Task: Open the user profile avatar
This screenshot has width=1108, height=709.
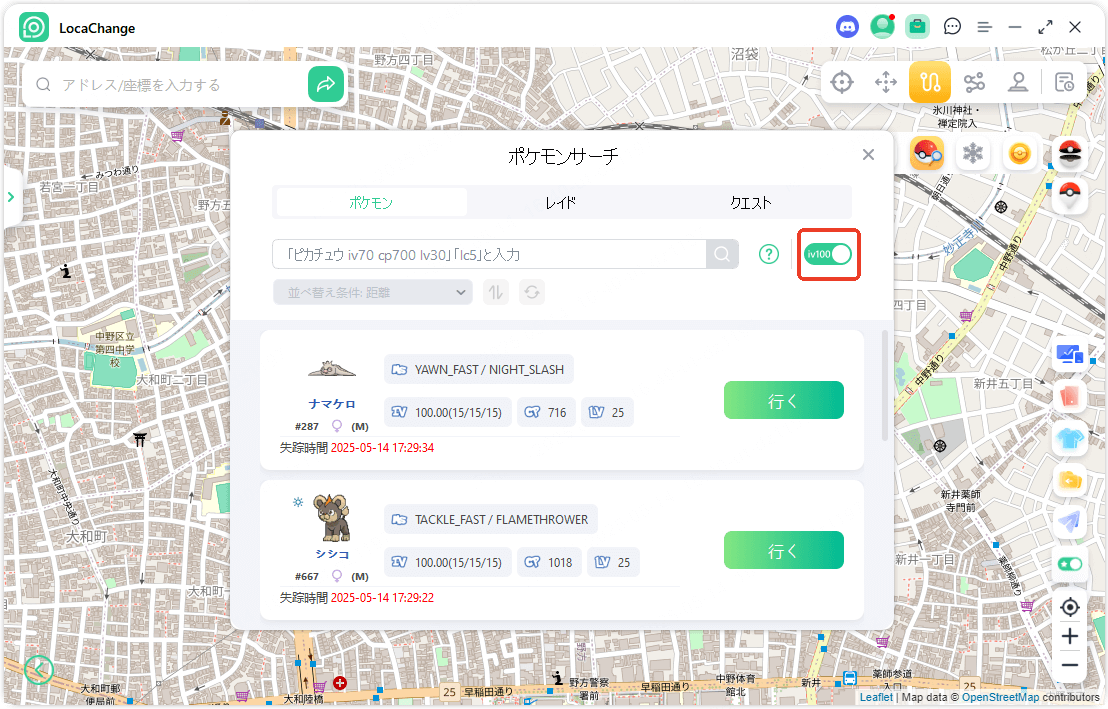Action: click(882, 27)
